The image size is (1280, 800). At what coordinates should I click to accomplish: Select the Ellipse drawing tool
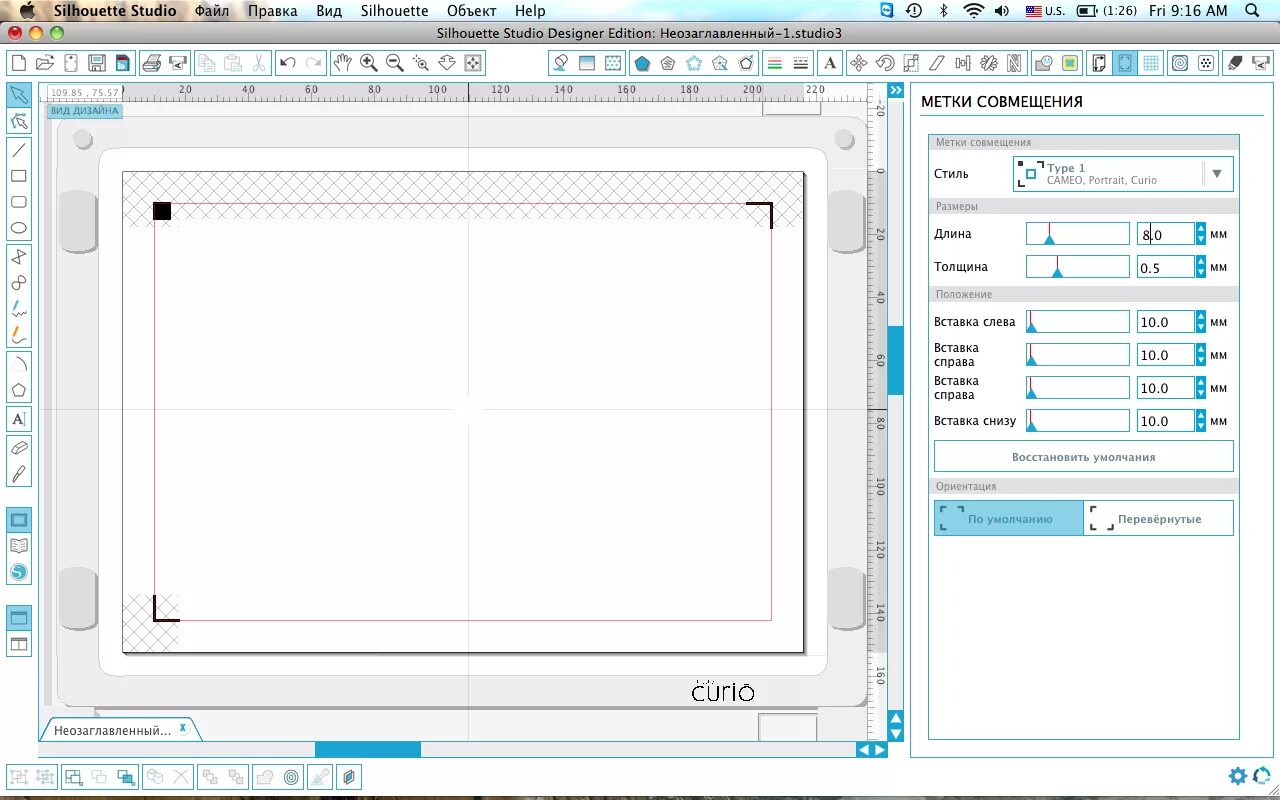click(18, 228)
